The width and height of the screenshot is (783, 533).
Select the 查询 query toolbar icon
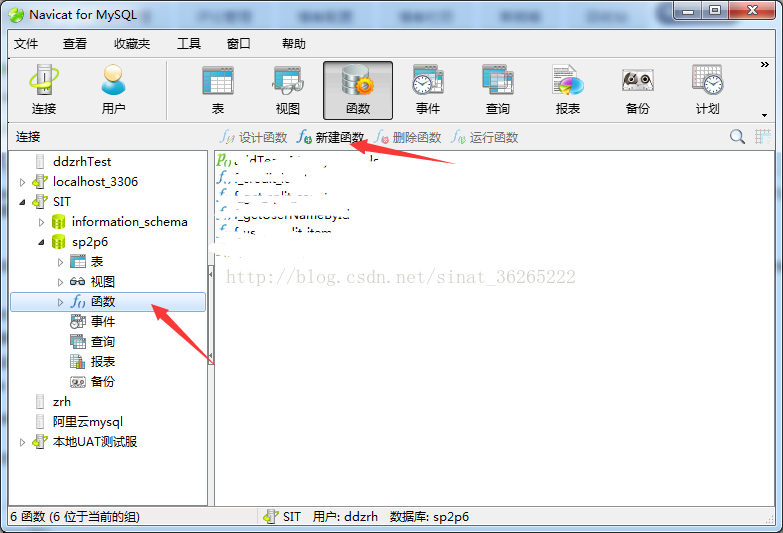click(498, 90)
